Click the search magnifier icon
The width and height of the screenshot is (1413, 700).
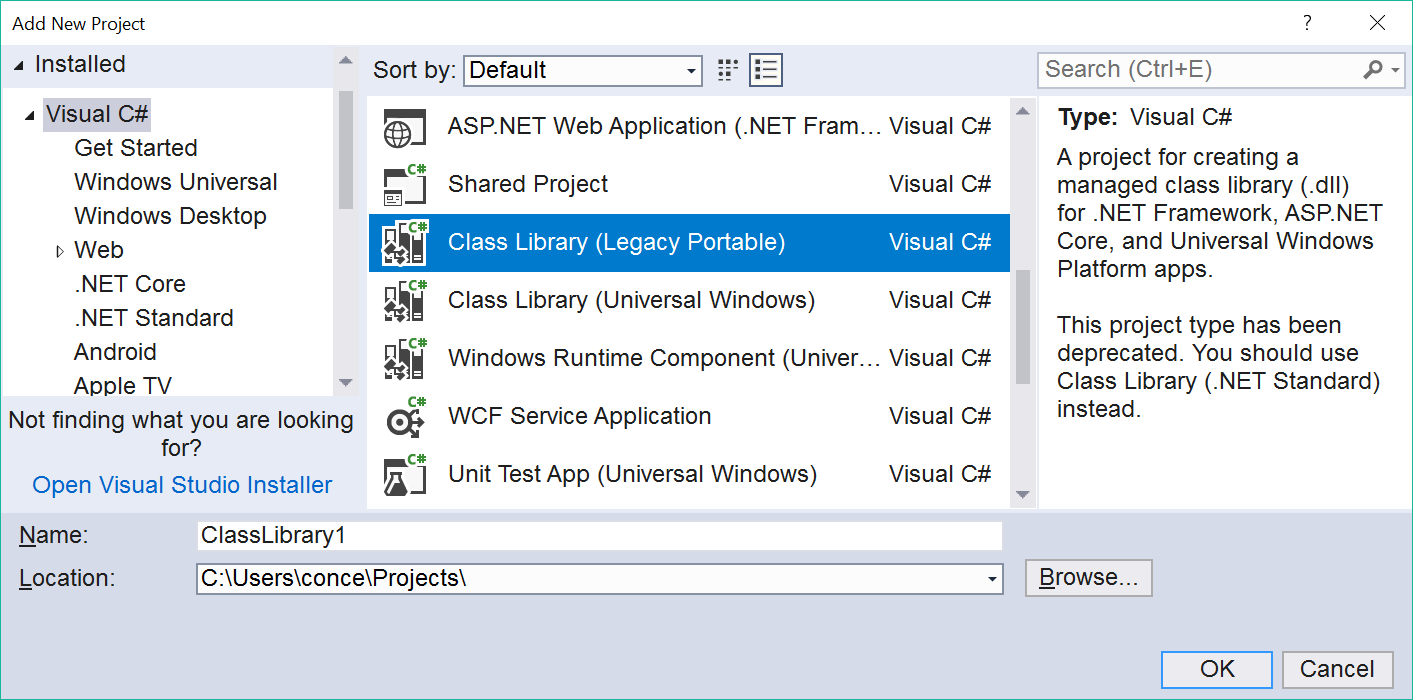tap(1374, 70)
